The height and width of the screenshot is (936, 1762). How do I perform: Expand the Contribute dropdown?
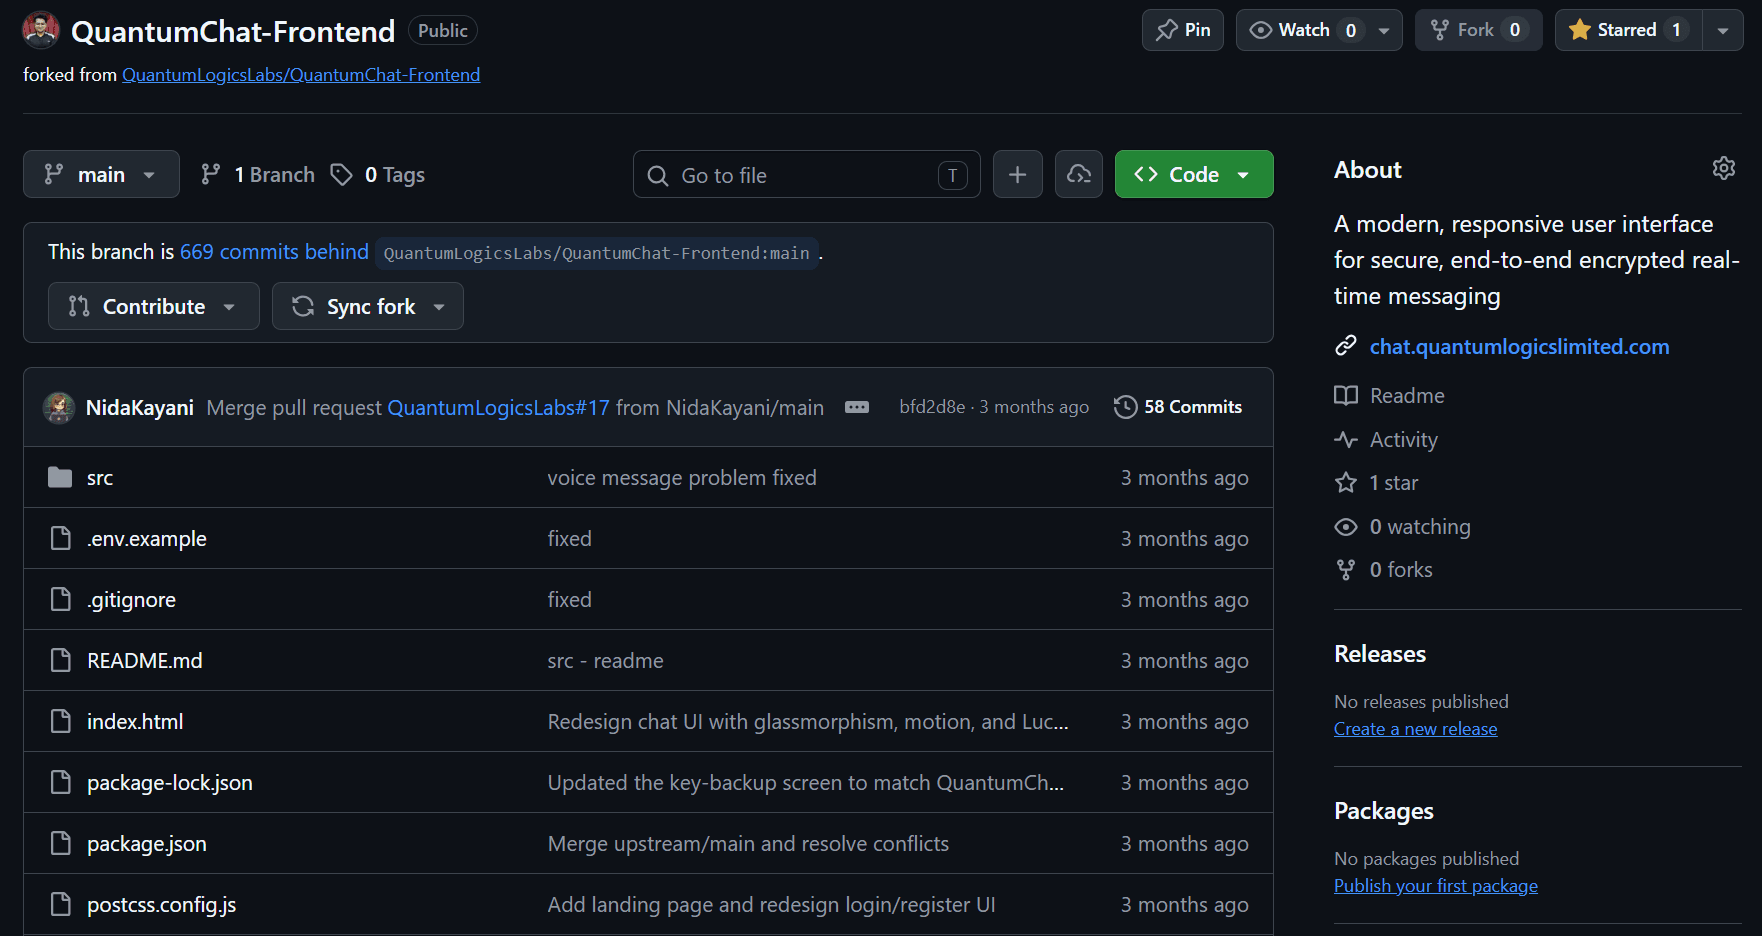153,306
